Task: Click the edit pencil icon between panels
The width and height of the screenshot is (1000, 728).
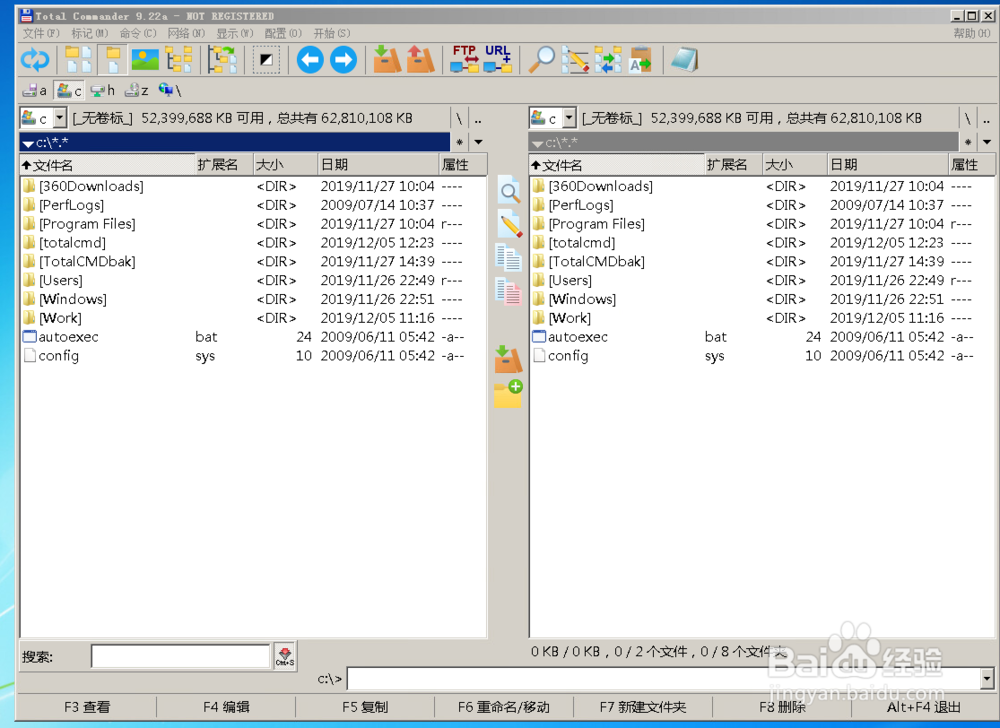Action: pyautogui.click(x=509, y=224)
